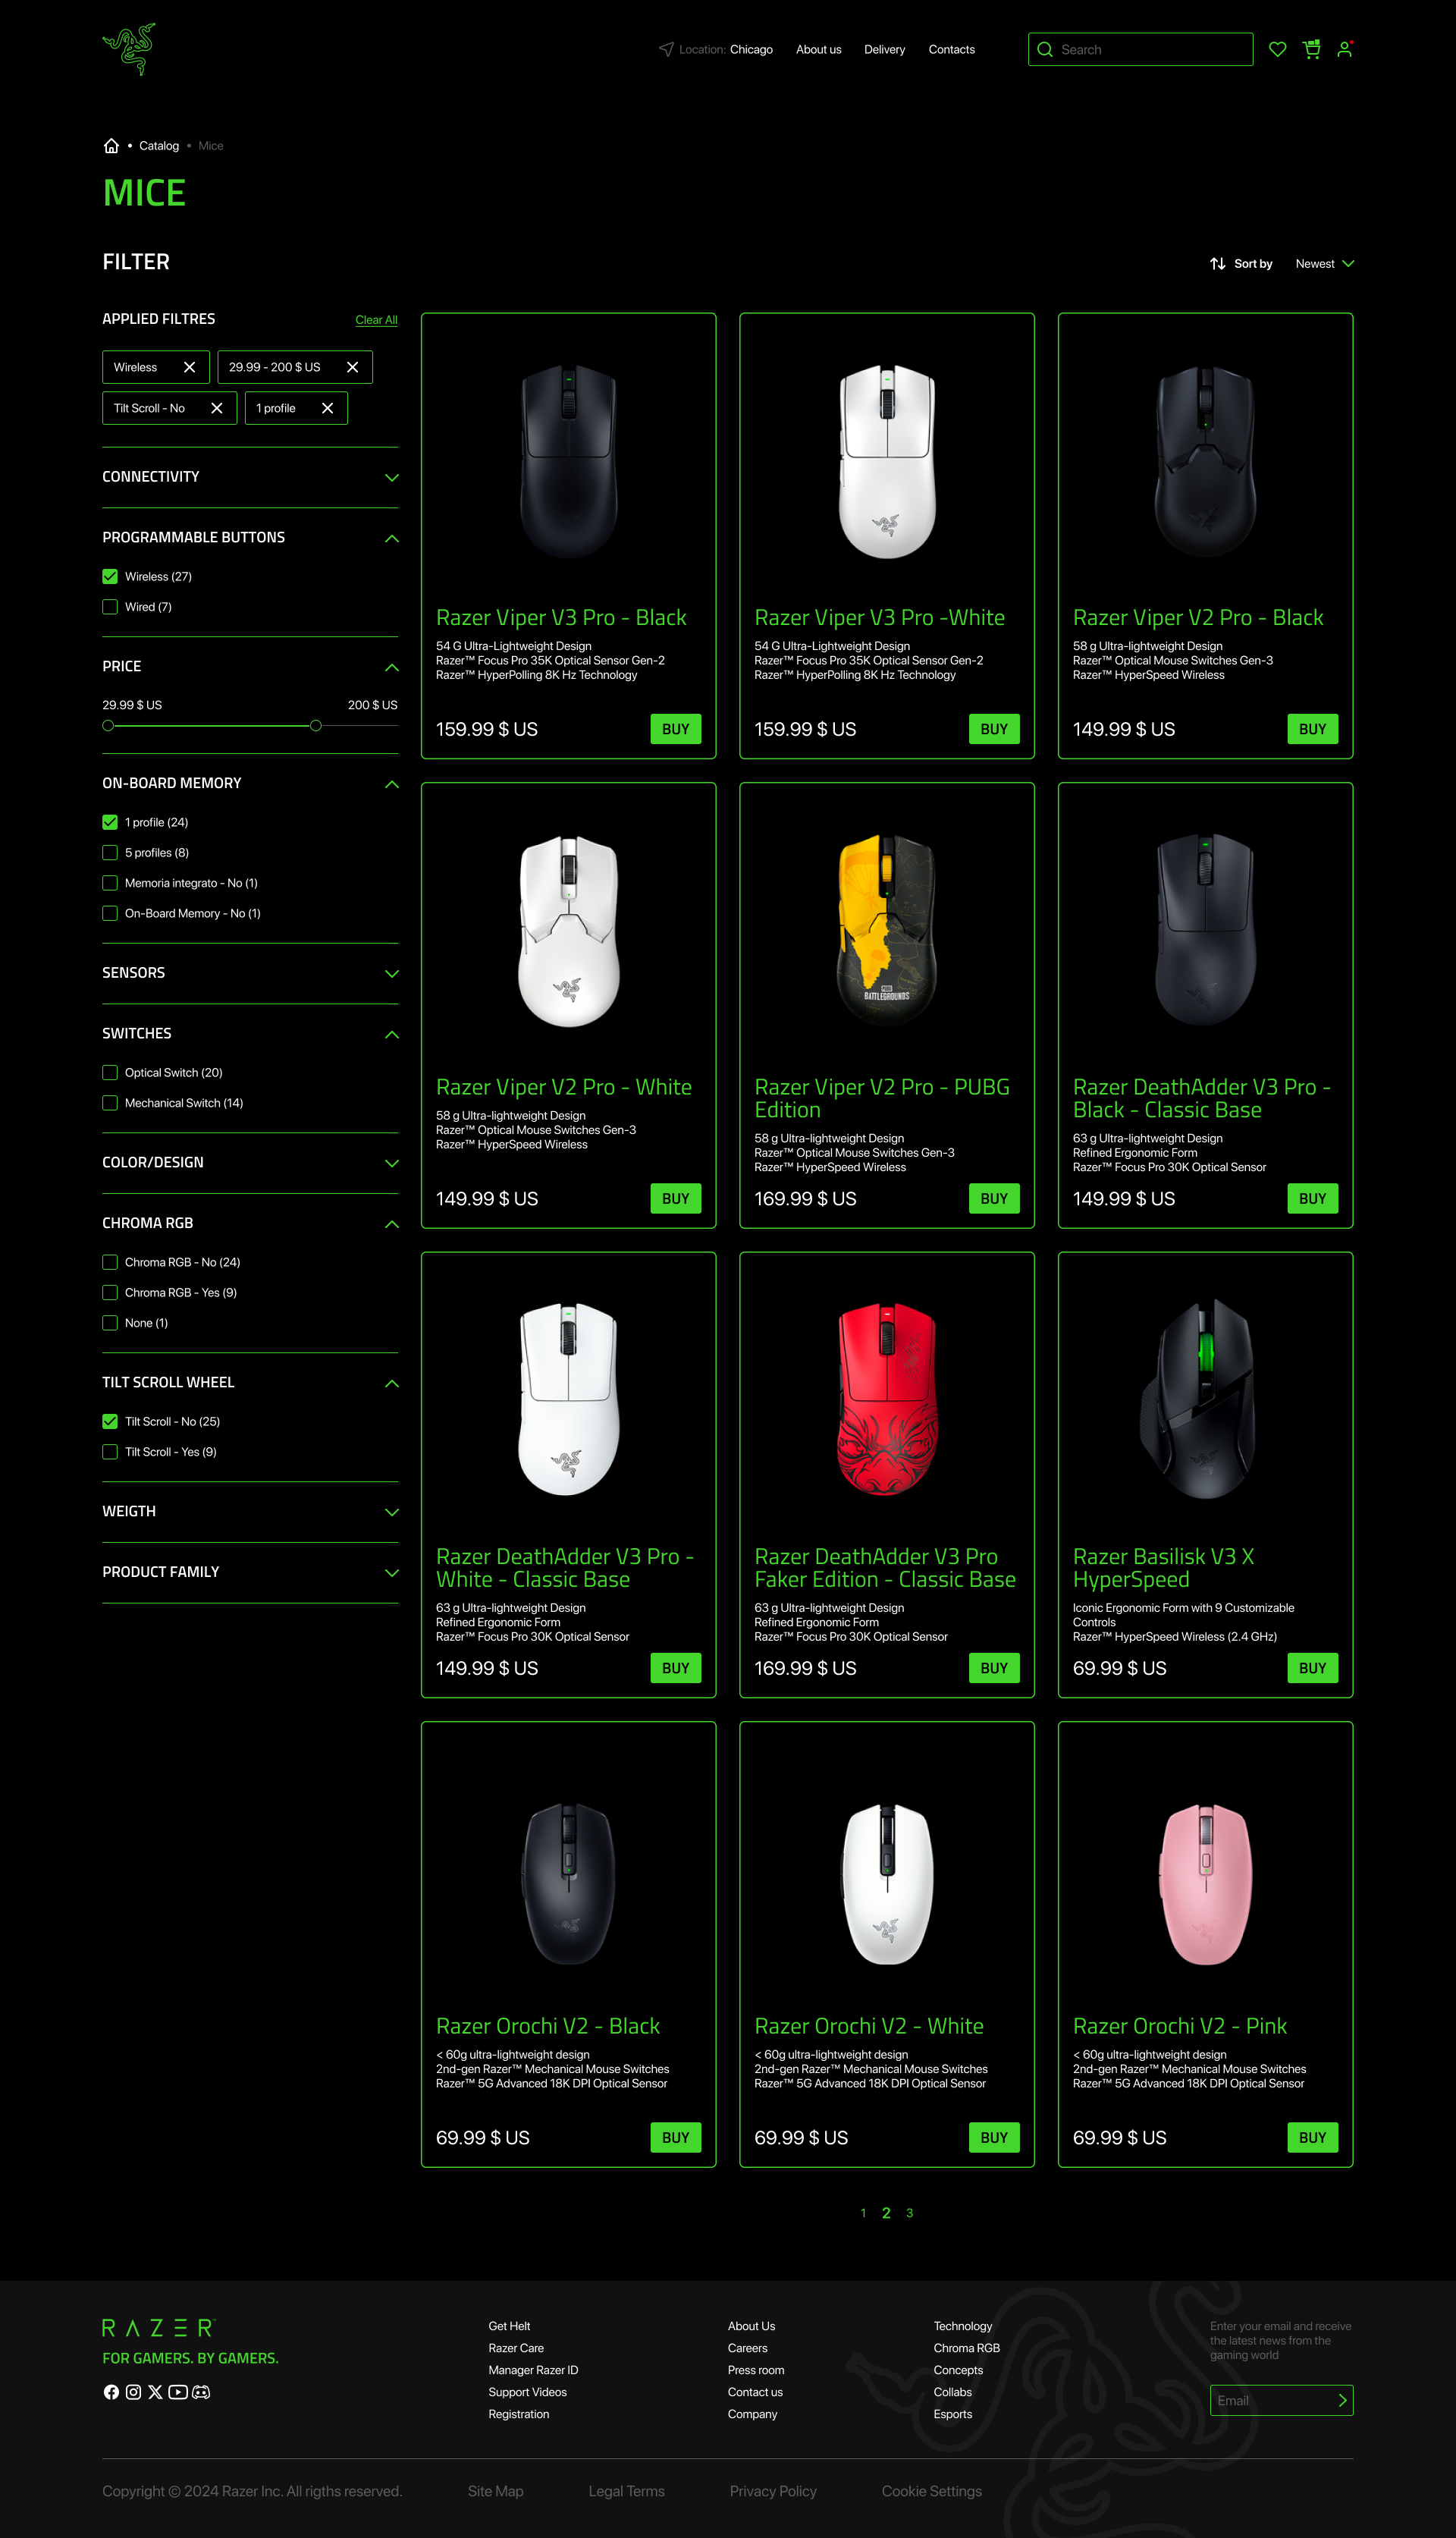1456x2538 pixels.
Task: Go to the home breadcrumb icon
Action: click(x=111, y=146)
